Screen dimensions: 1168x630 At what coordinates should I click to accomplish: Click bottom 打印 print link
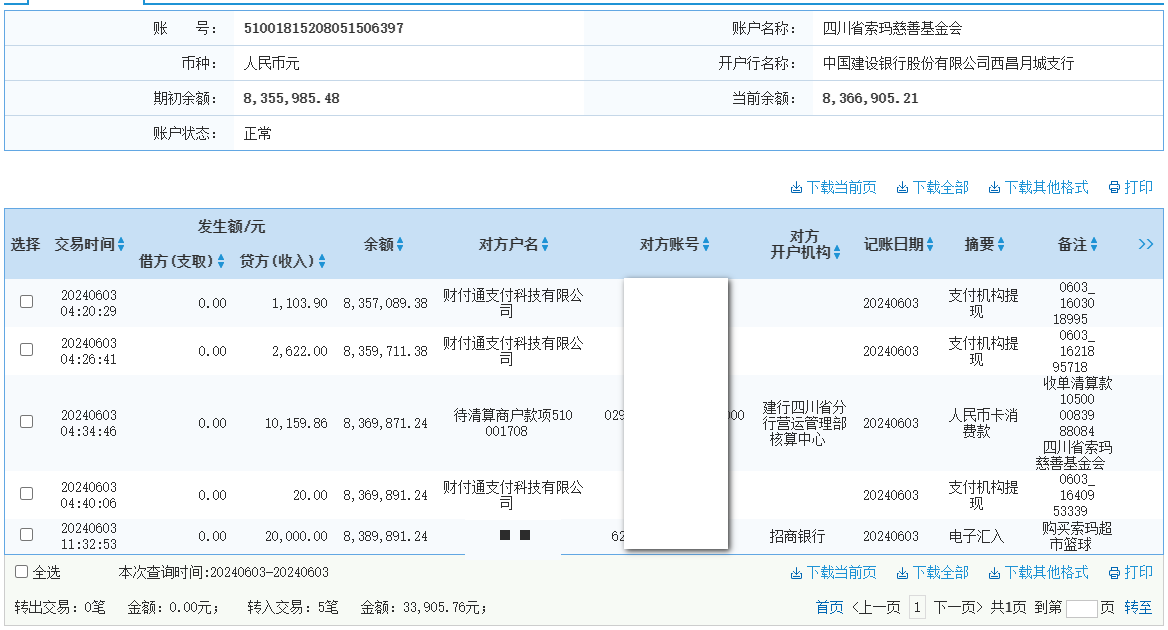pos(1131,573)
